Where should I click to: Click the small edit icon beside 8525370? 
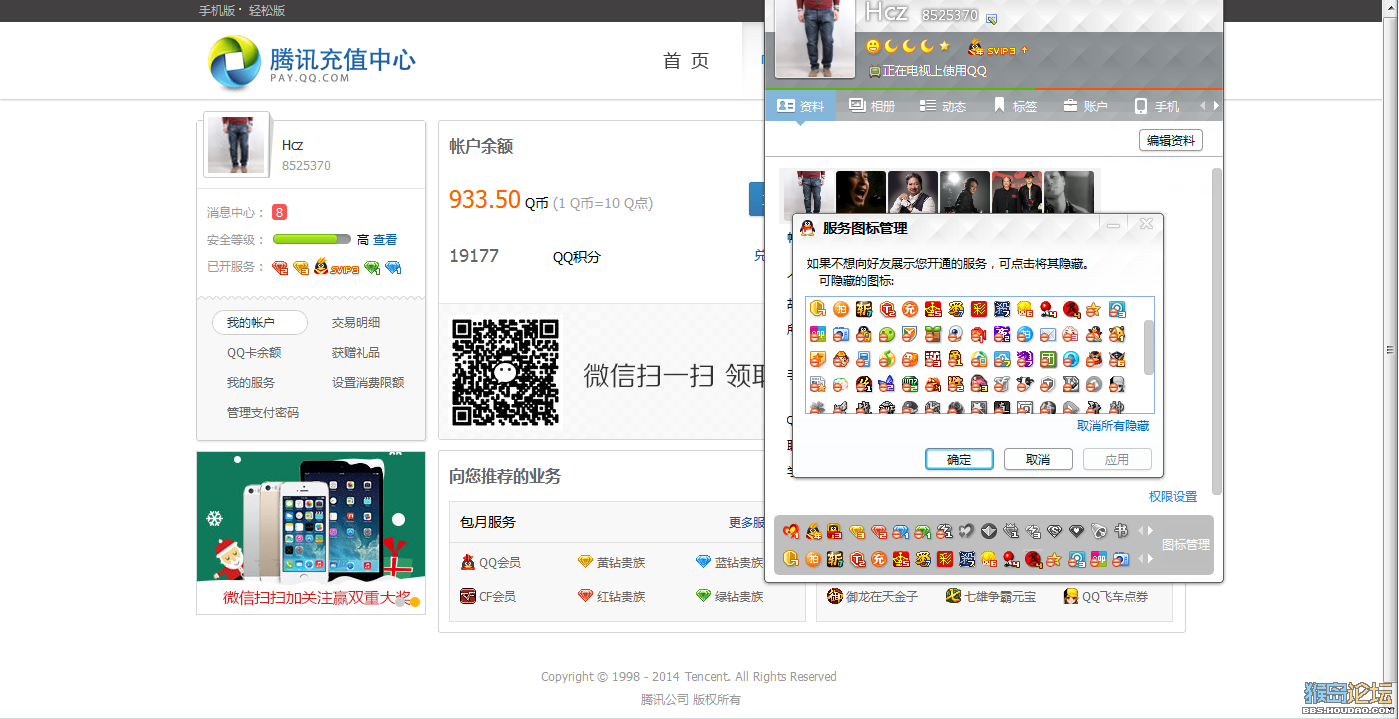click(x=991, y=19)
